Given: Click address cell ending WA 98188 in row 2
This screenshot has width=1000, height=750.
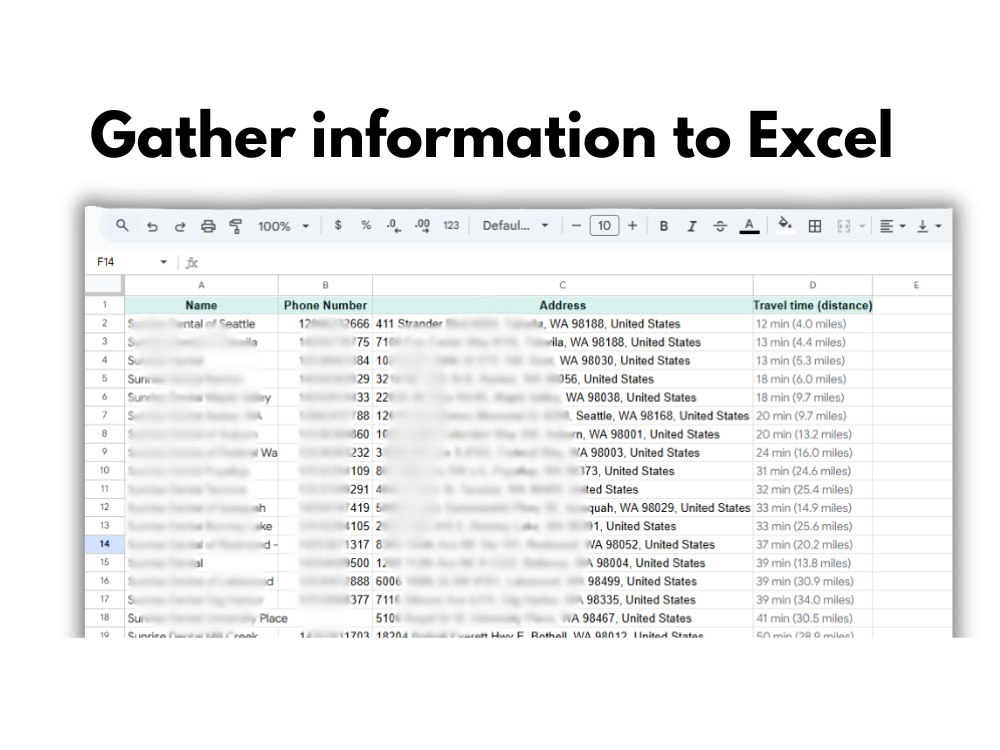Looking at the screenshot, I should [562, 324].
